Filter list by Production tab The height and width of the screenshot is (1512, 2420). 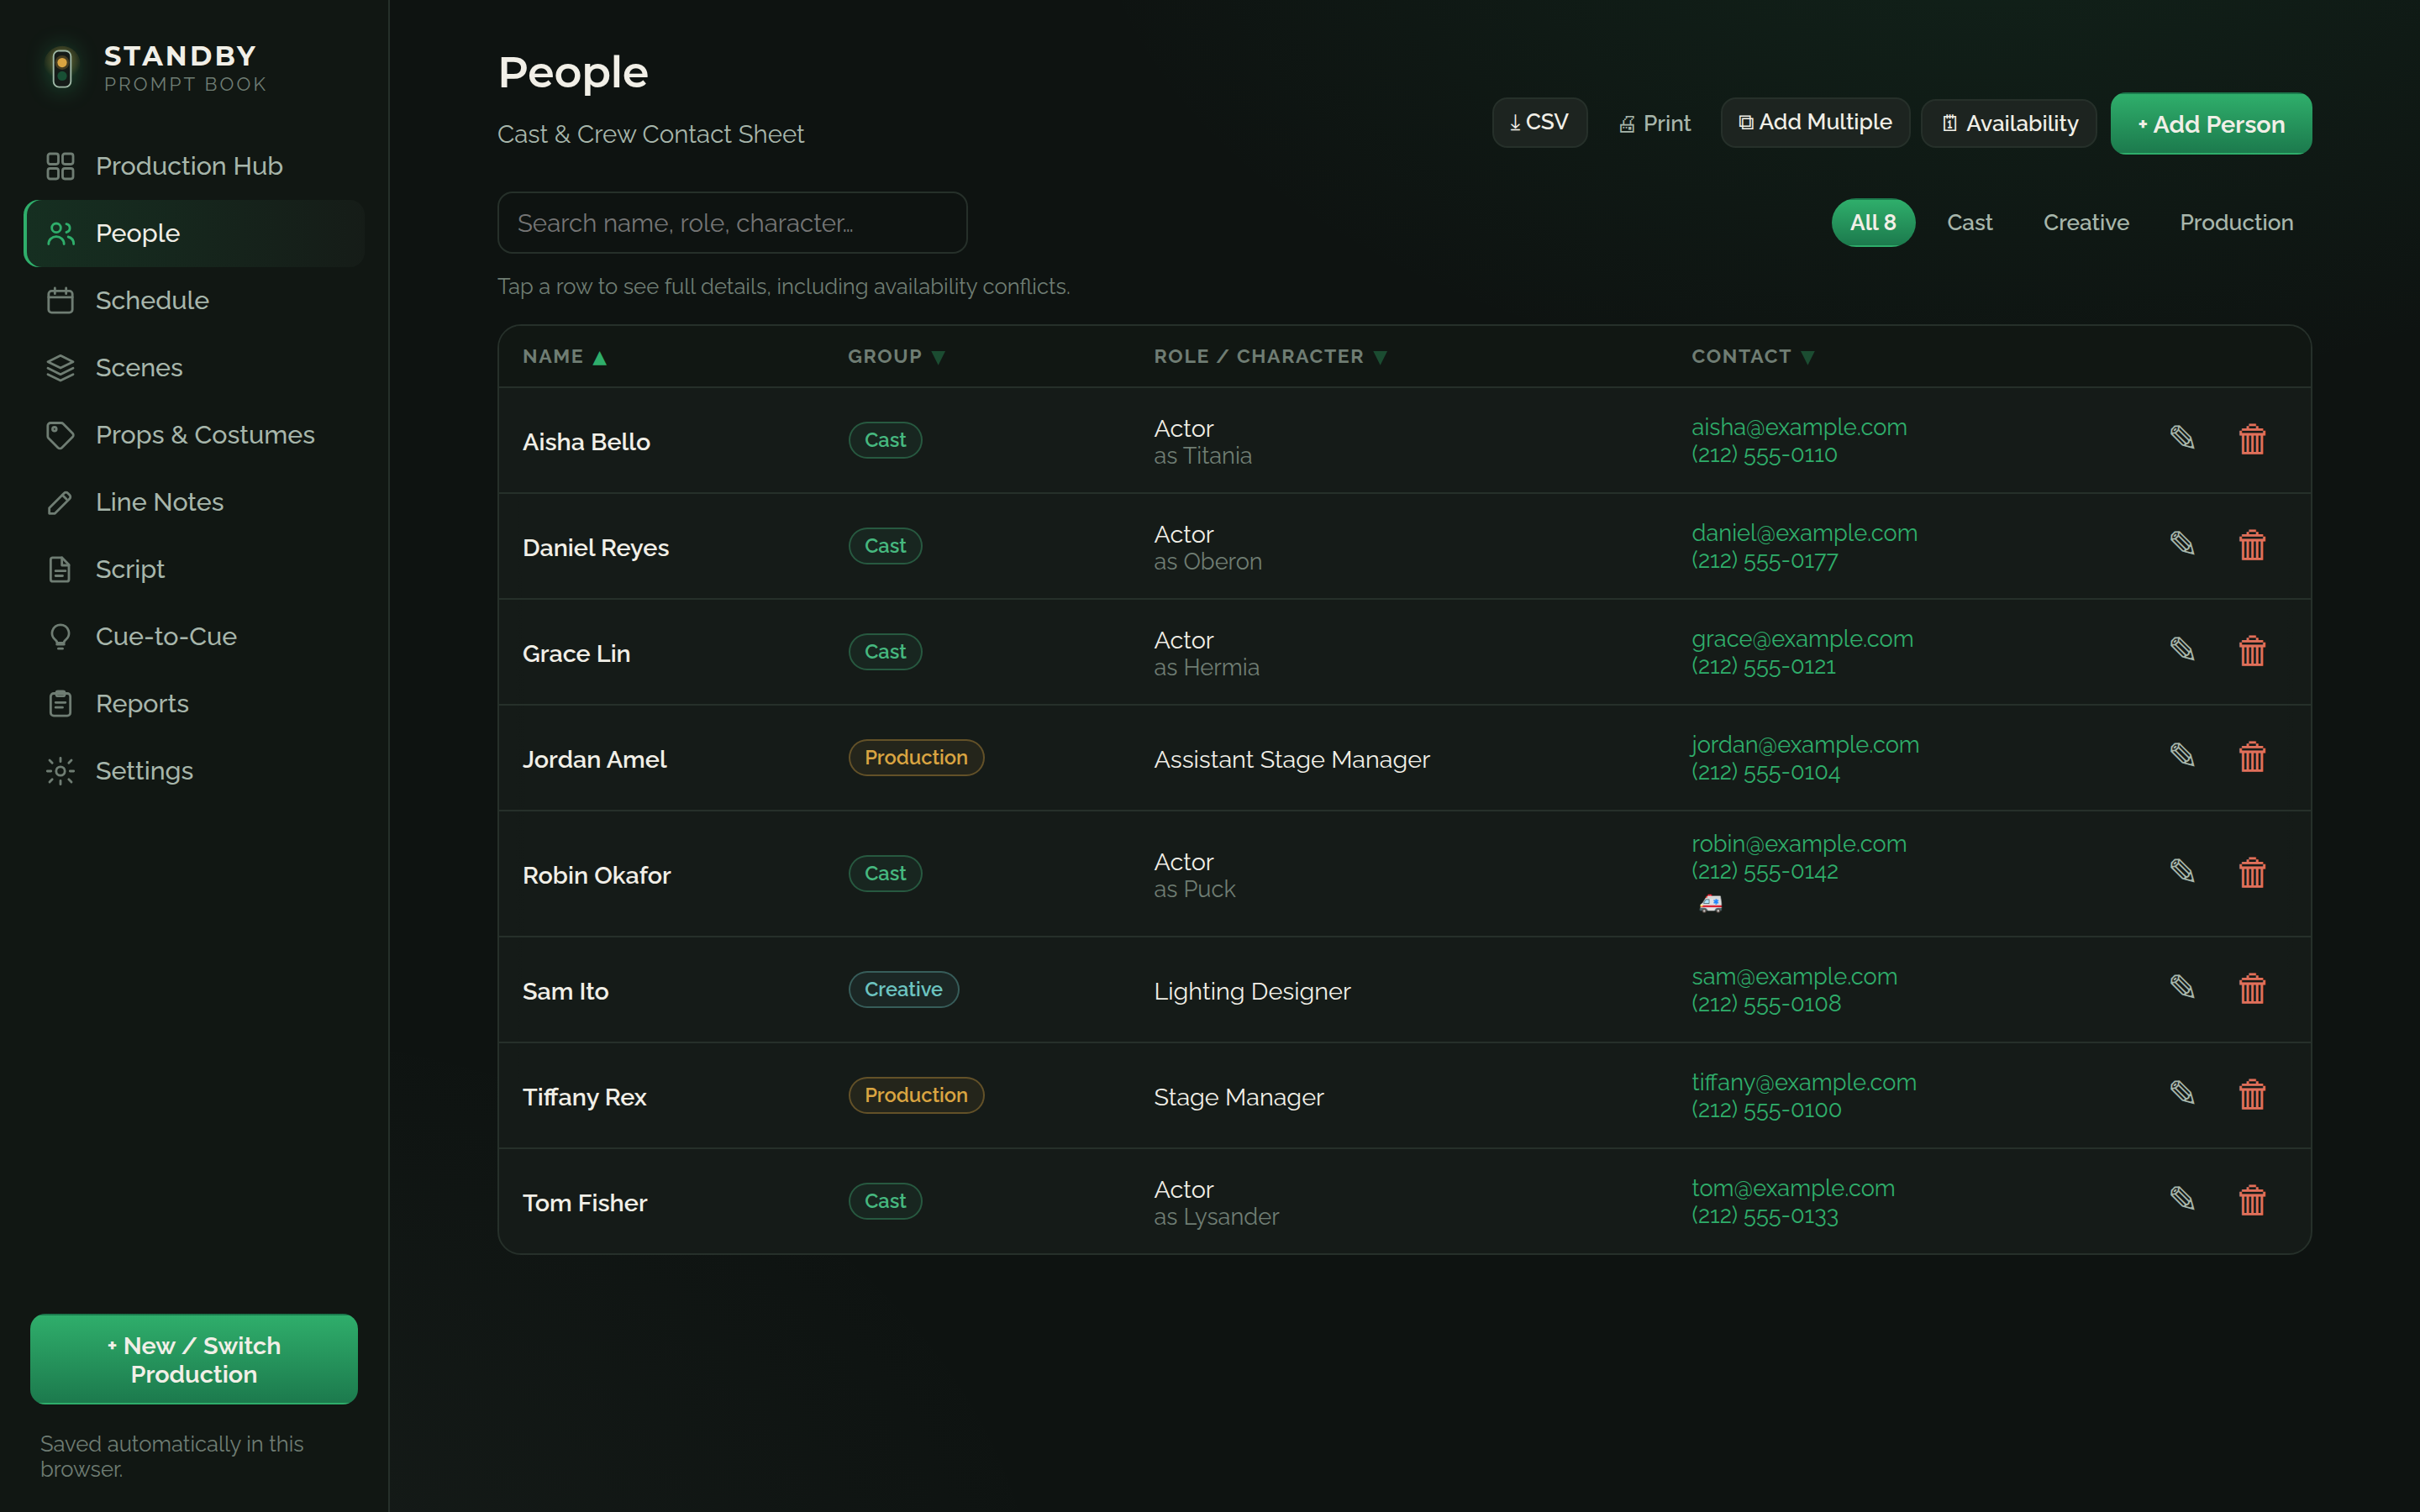(x=2236, y=223)
